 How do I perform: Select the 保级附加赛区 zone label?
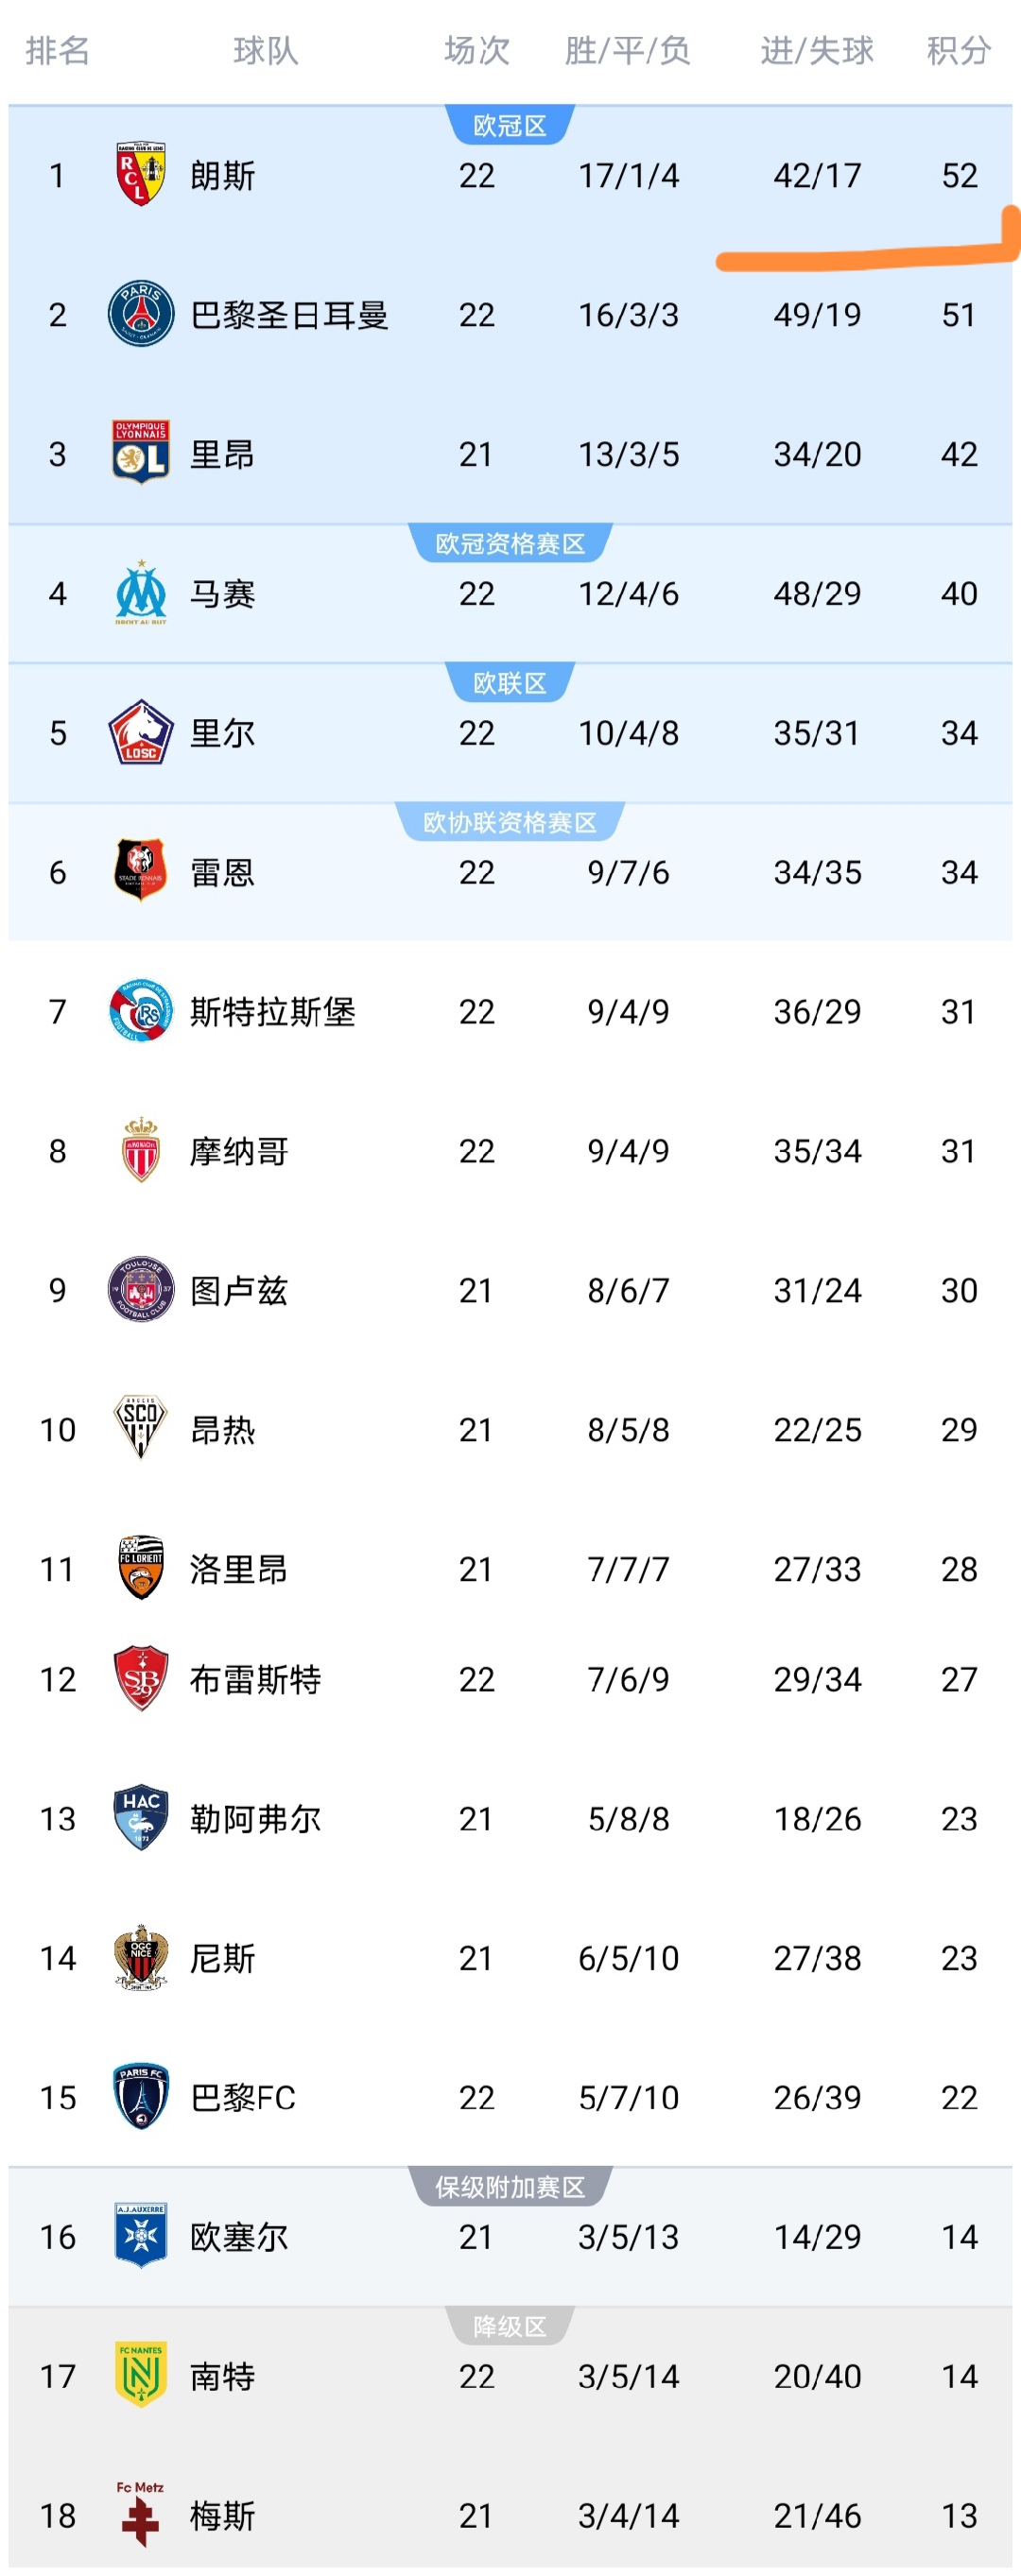pos(510,2187)
